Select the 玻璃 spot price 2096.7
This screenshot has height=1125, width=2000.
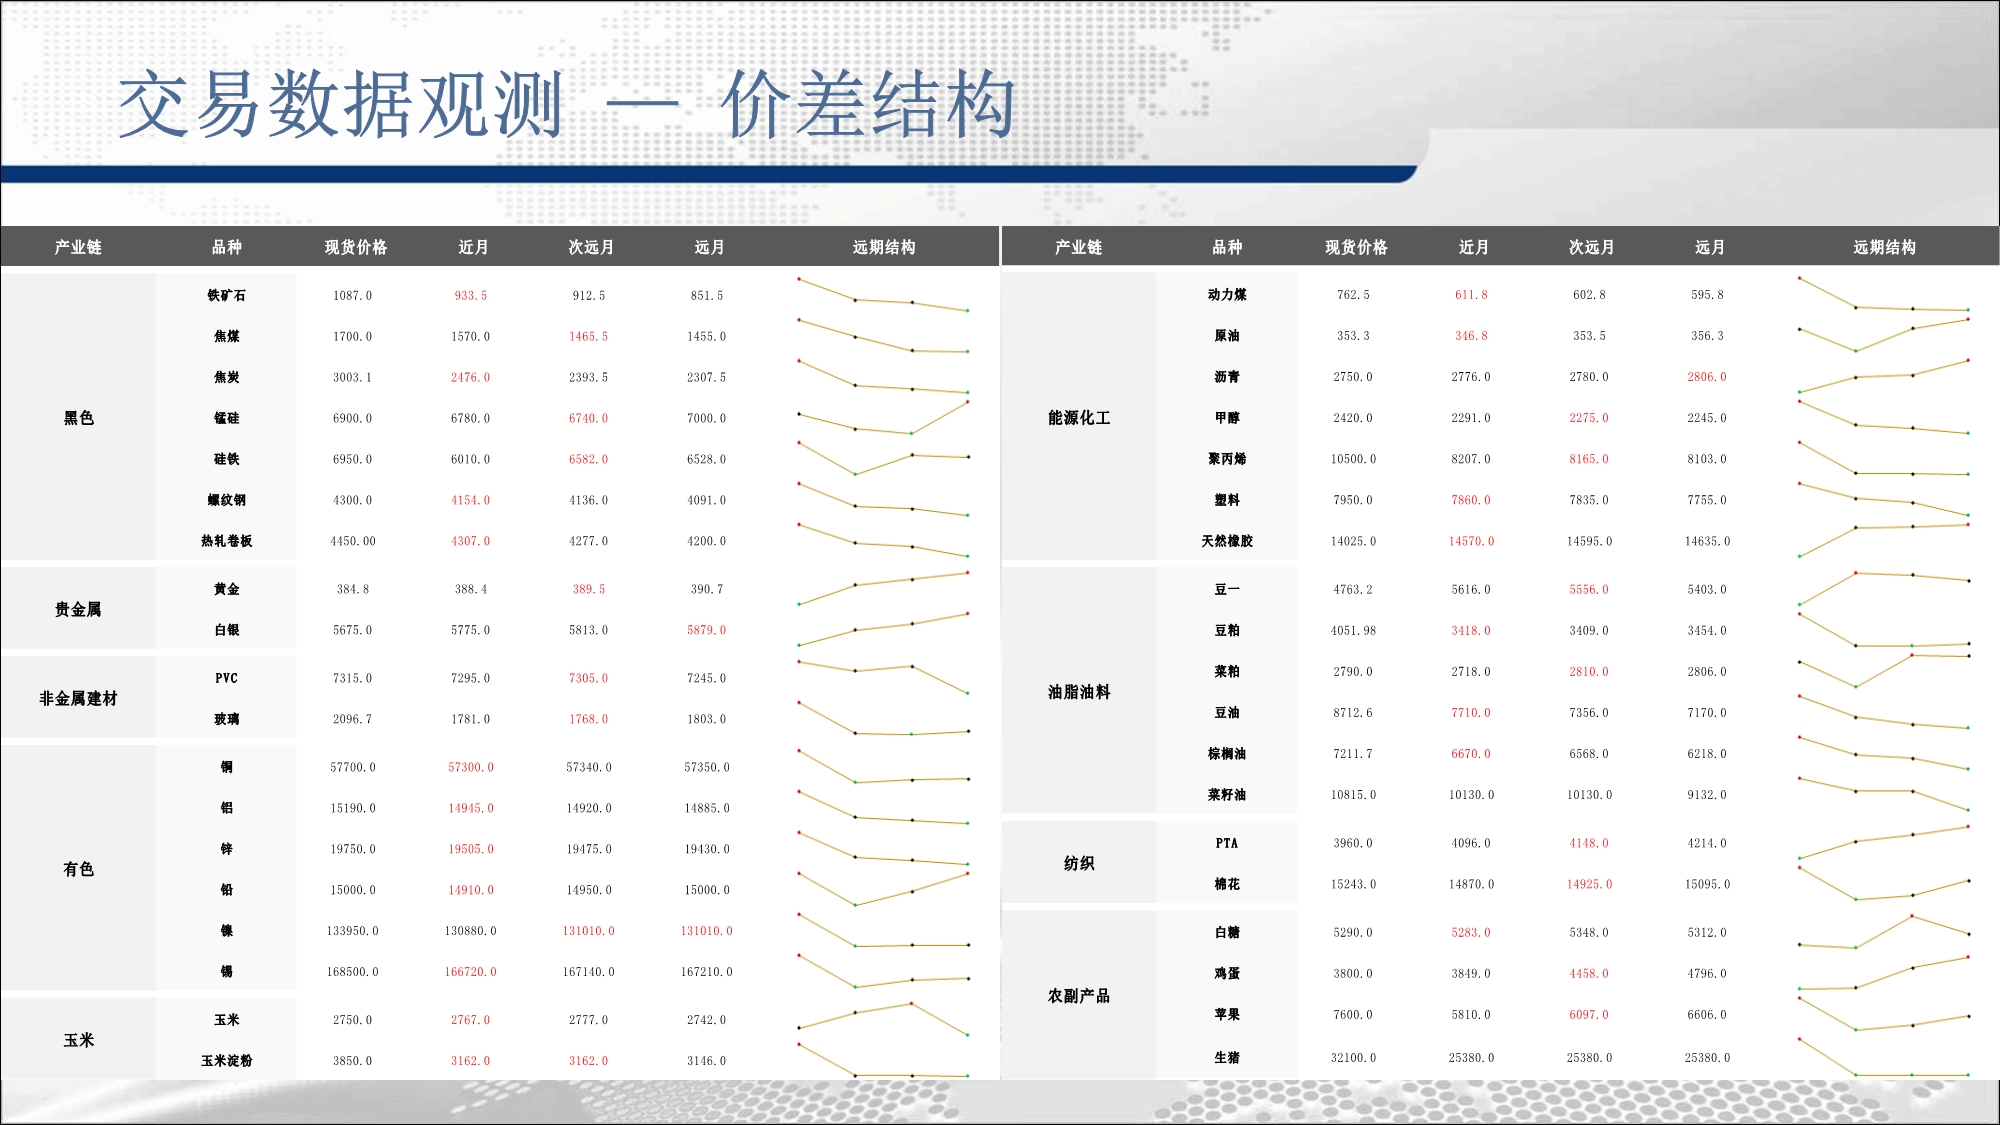pos(352,719)
